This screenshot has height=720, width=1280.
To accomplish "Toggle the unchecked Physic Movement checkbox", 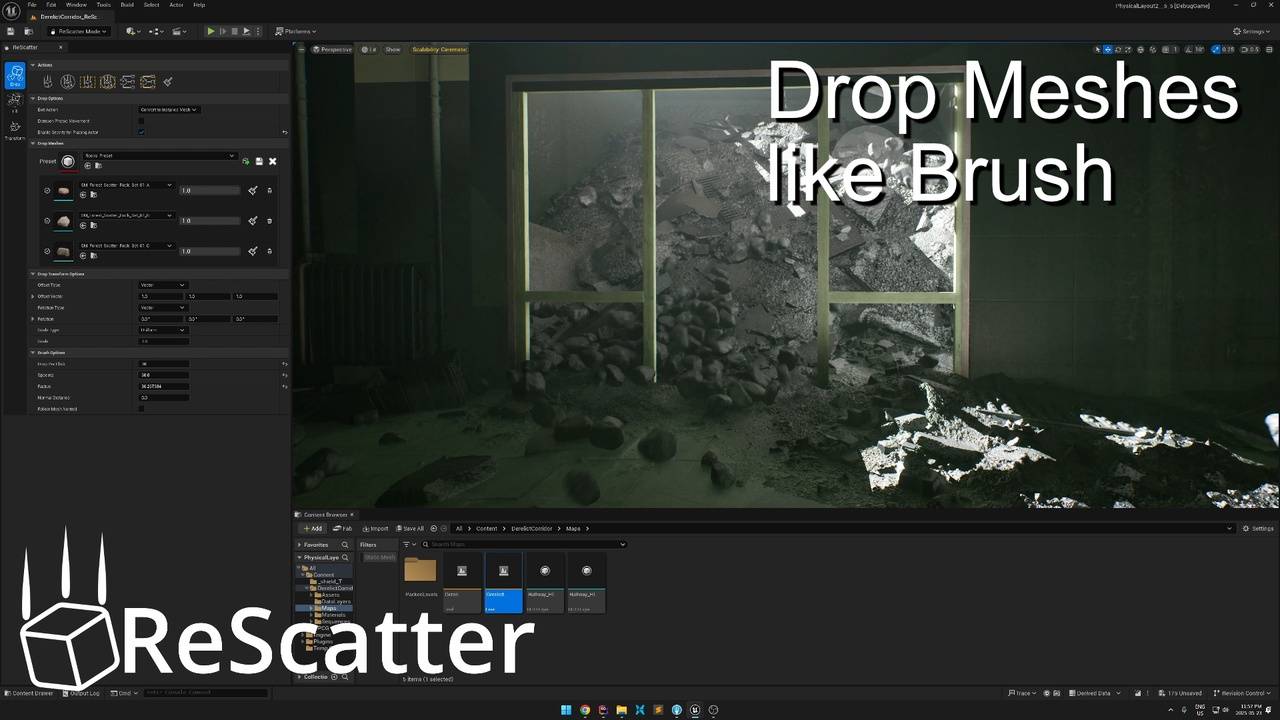I will coord(141,121).
